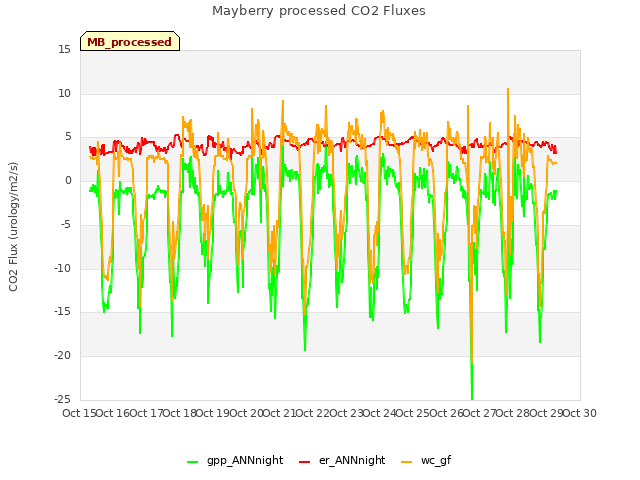Click the y-axis value 5
640x480 pixels.
[x=68, y=137]
